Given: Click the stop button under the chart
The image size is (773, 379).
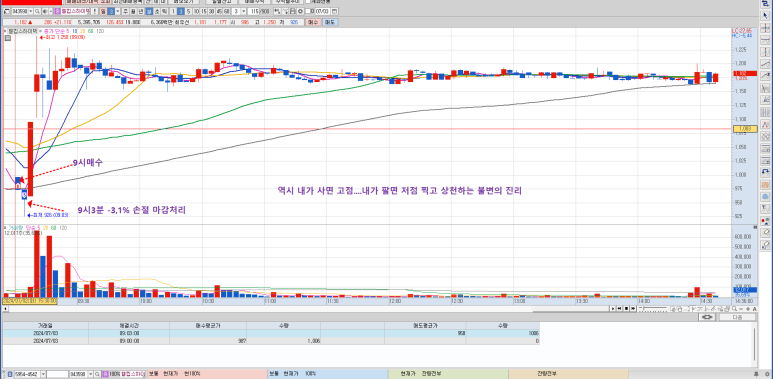Looking at the screenshot, I should [x=626, y=309].
